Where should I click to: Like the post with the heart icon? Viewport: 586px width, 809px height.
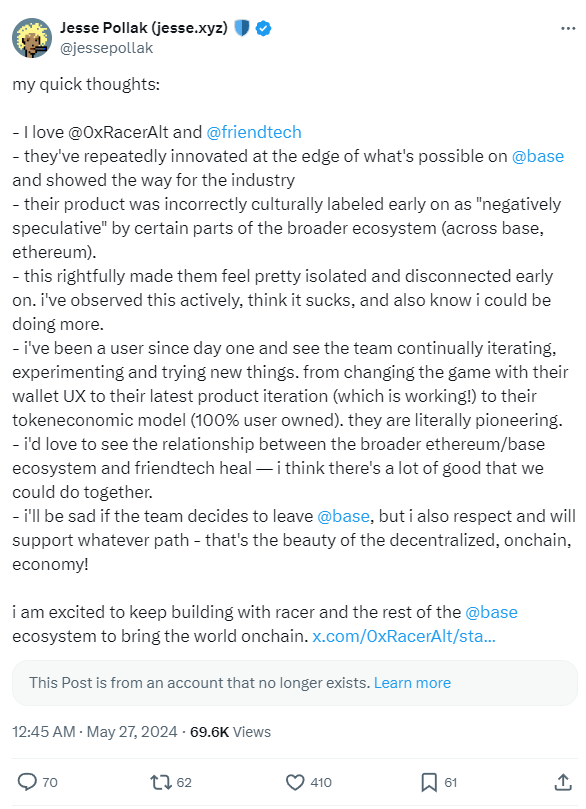click(x=295, y=782)
